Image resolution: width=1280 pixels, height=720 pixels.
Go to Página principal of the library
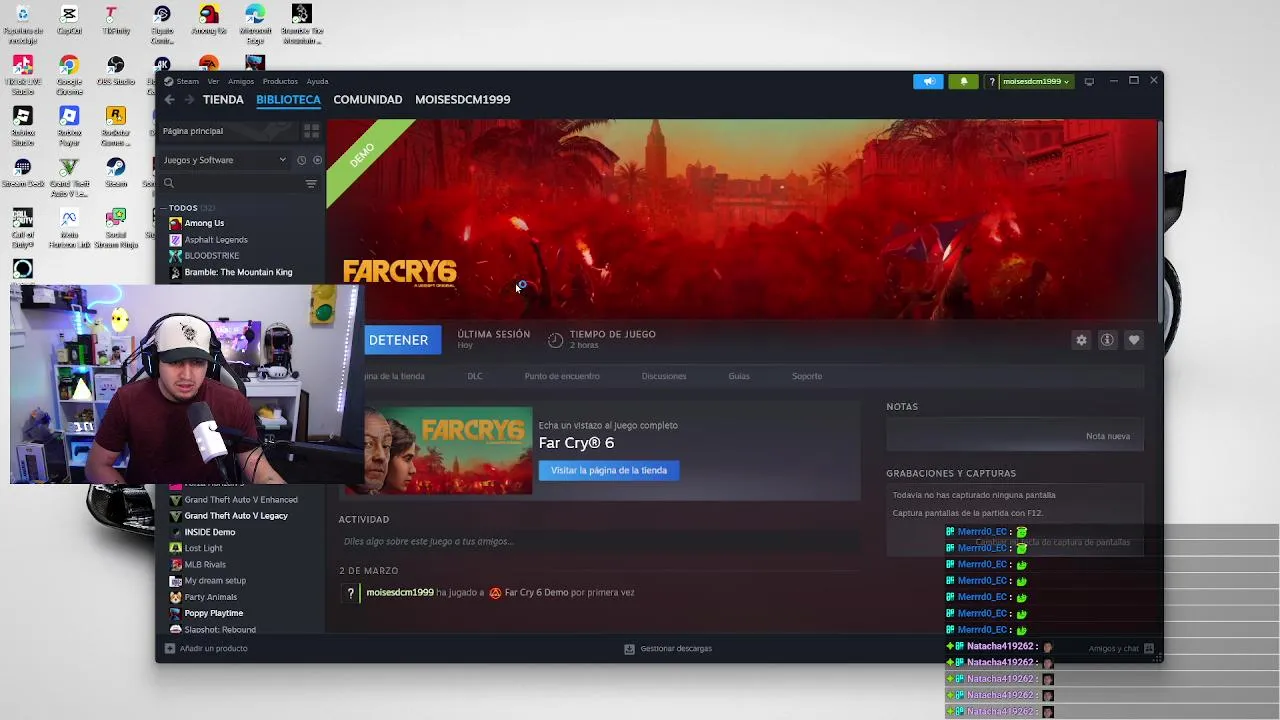(193, 131)
